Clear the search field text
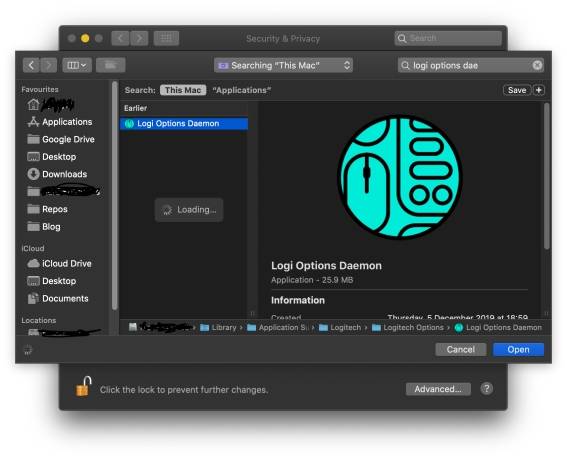The height and width of the screenshot is (460, 567). 537,65
